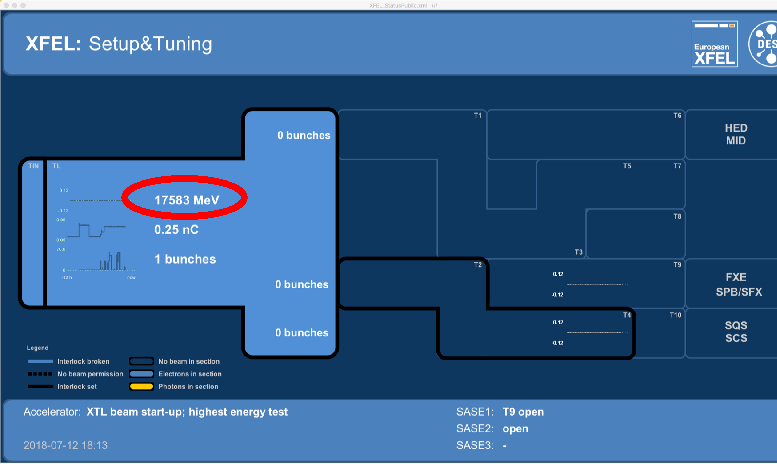Click the 2018-07-12 18:13 timestamp
The height and width of the screenshot is (464, 777).
pyautogui.click(x=65, y=445)
